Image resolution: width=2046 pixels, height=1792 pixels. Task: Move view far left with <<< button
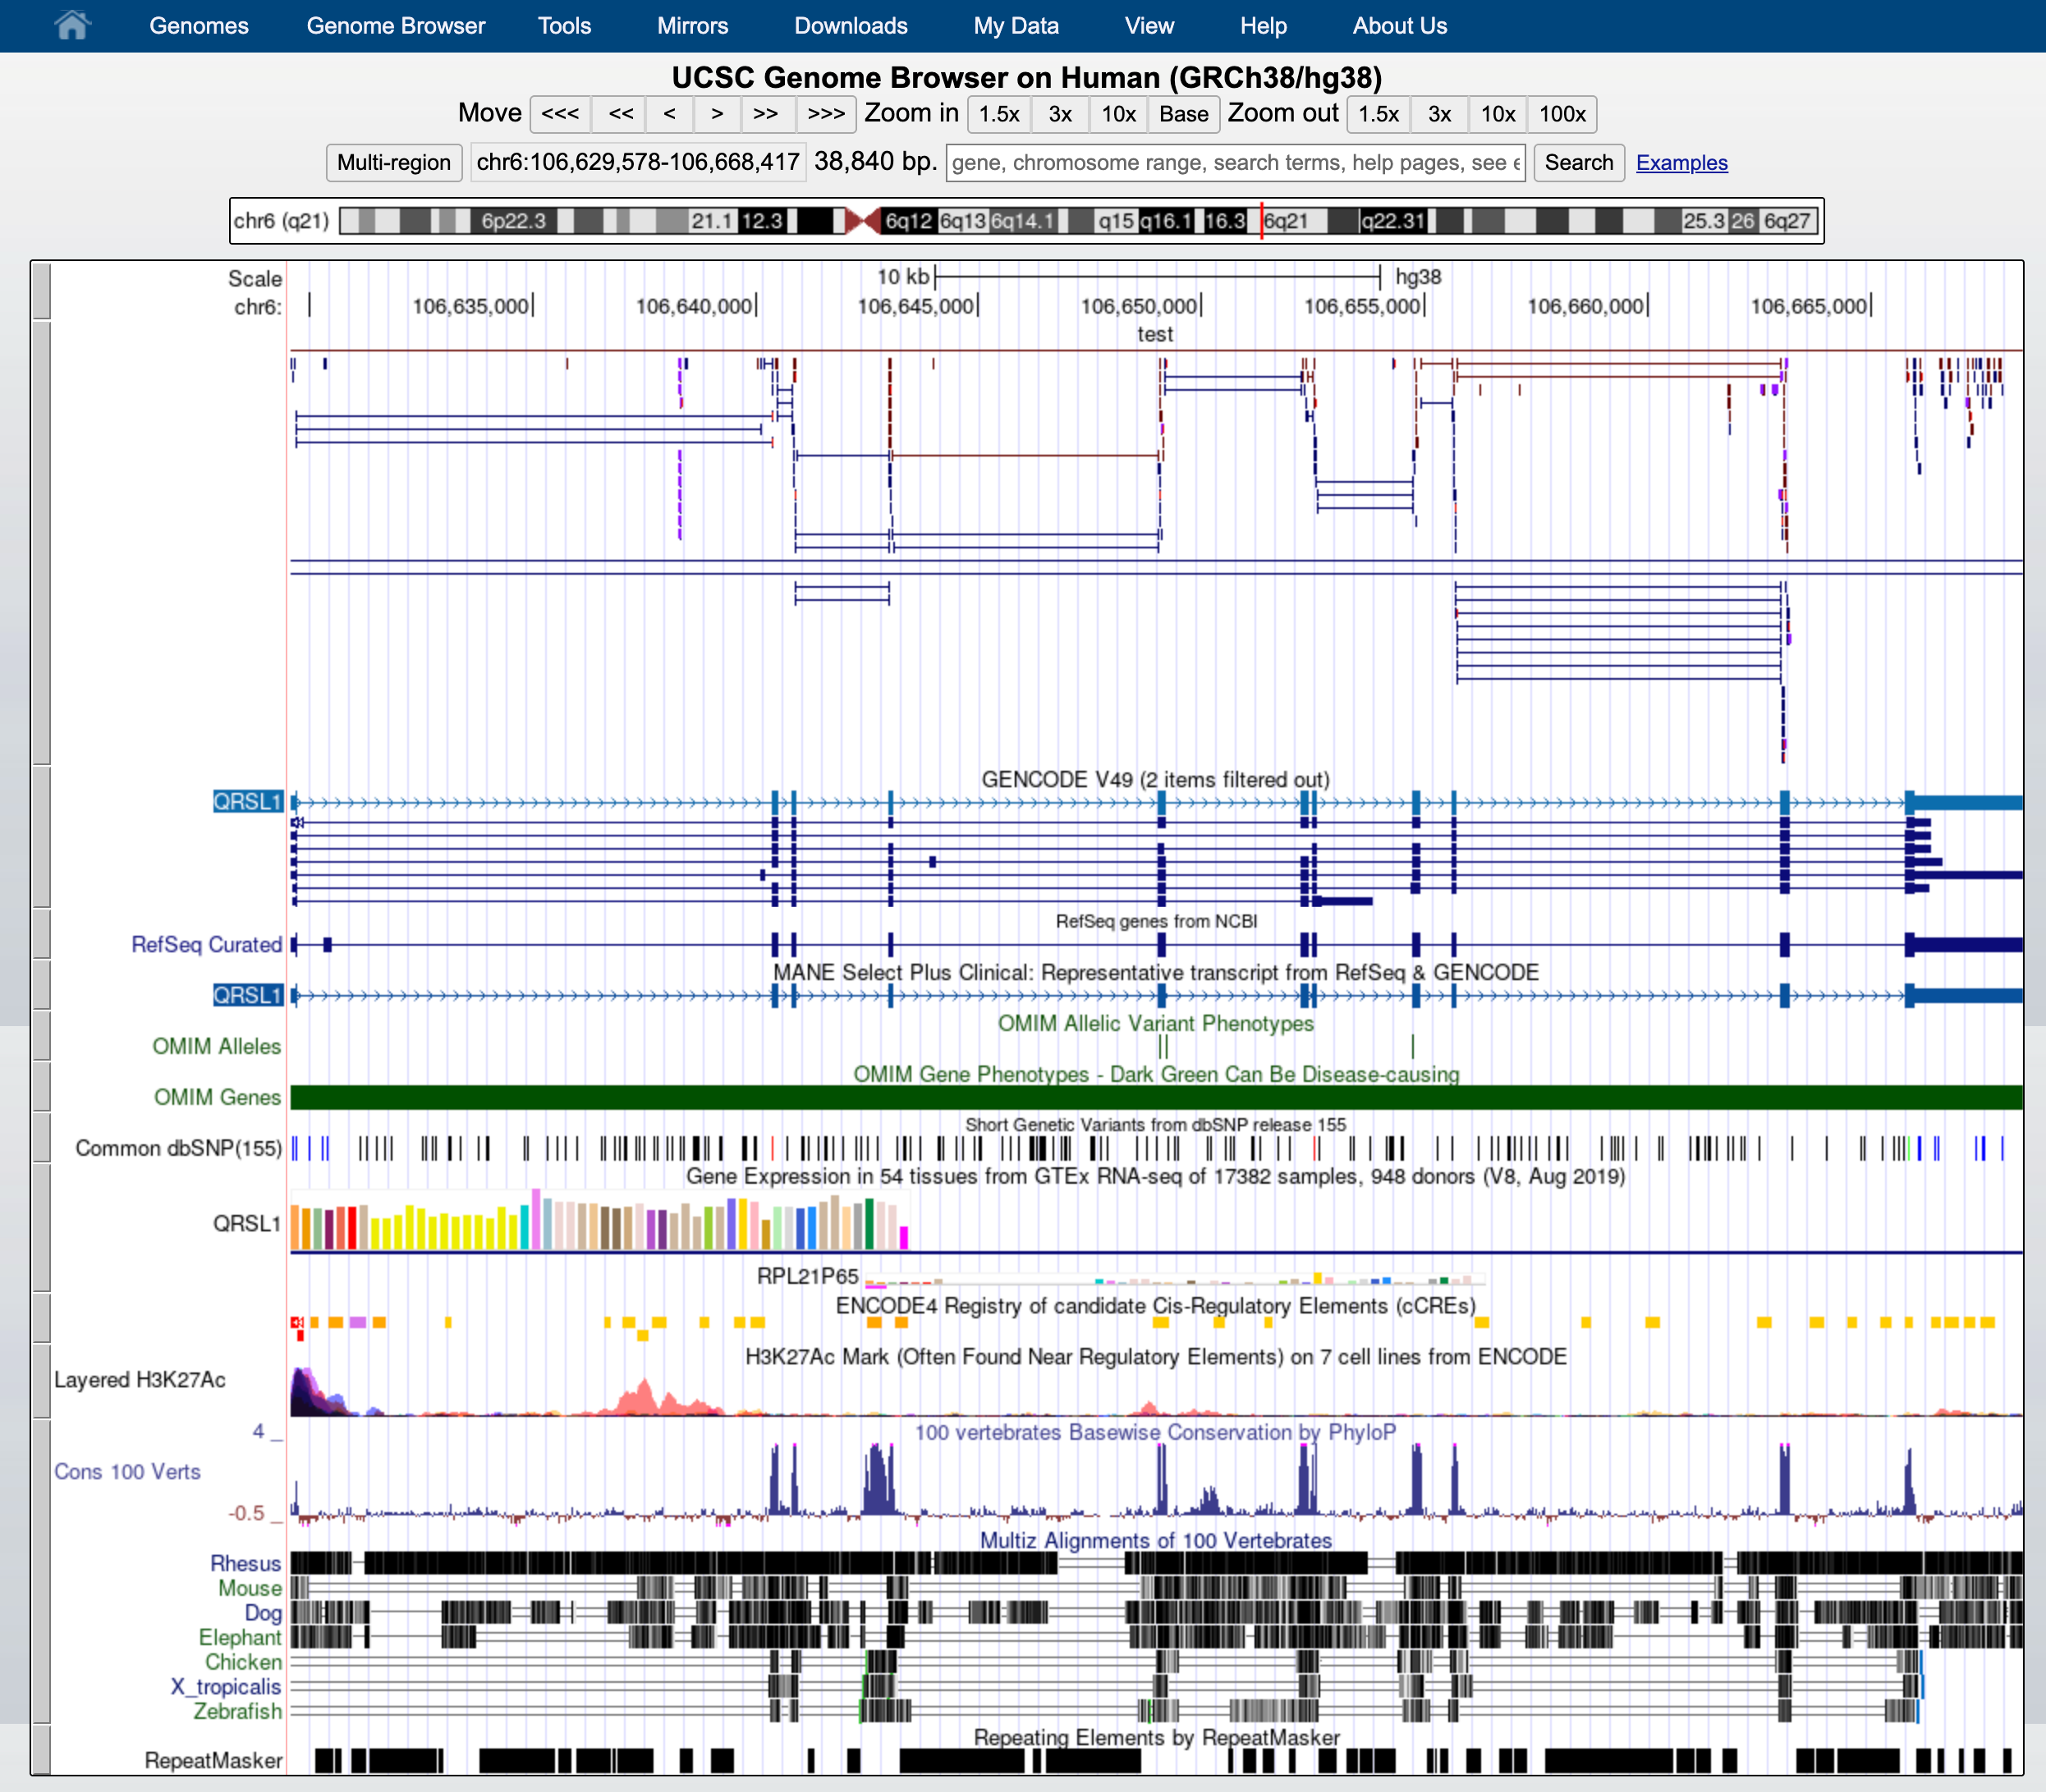(x=560, y=114)
